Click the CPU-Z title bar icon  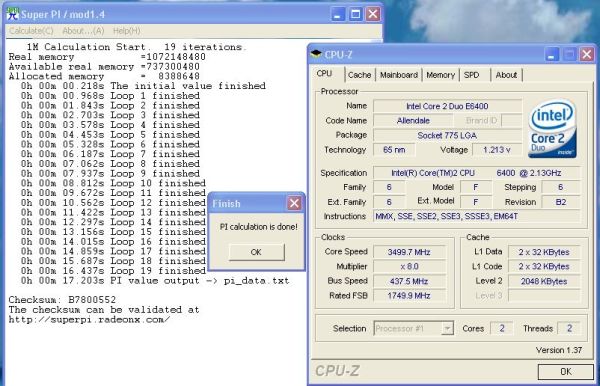point(316,54)
